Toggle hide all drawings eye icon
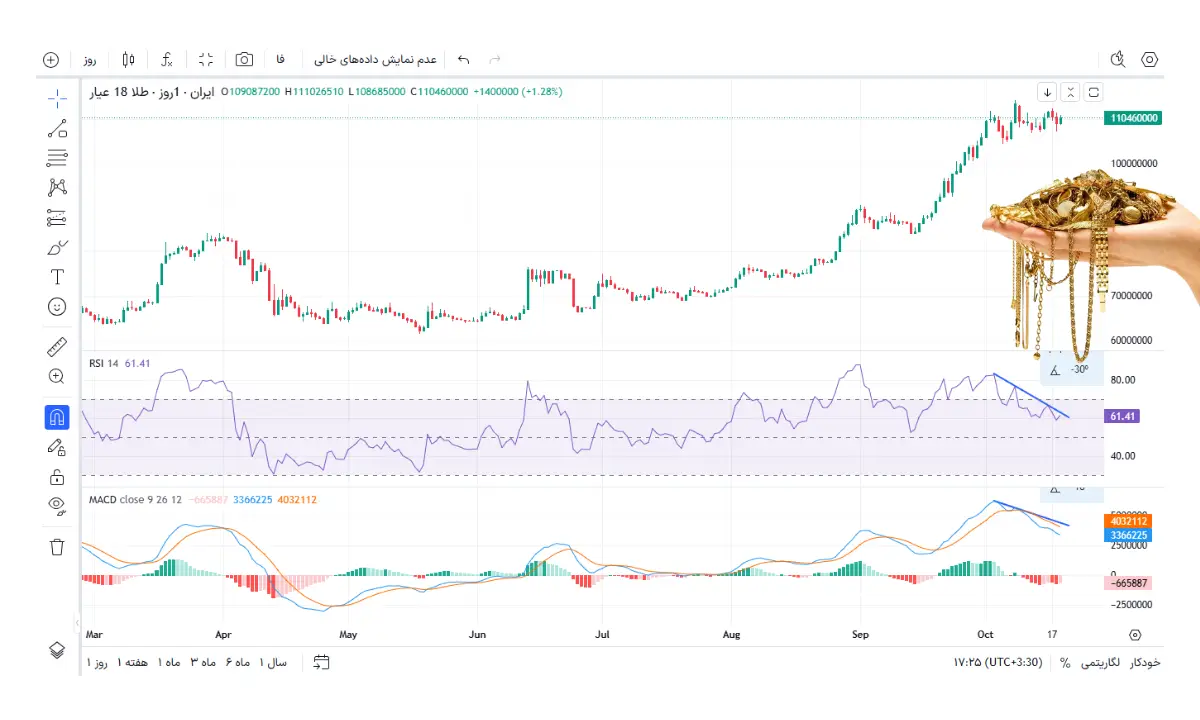 coord(57,505)
